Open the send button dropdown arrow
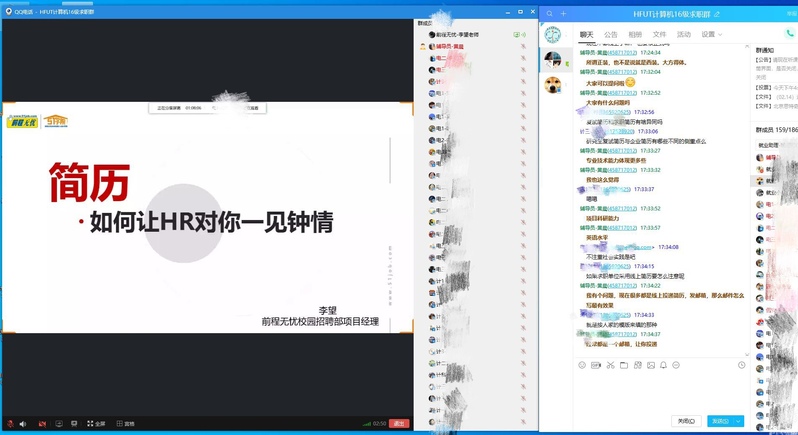Screen dimensions: 798x435 [737, 421]
